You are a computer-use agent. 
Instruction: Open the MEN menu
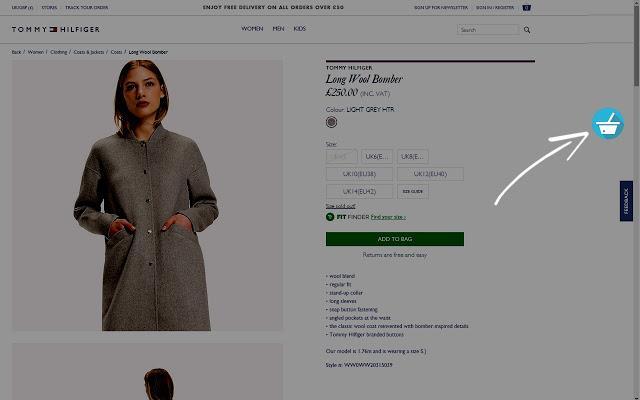(x=278, y=29)
